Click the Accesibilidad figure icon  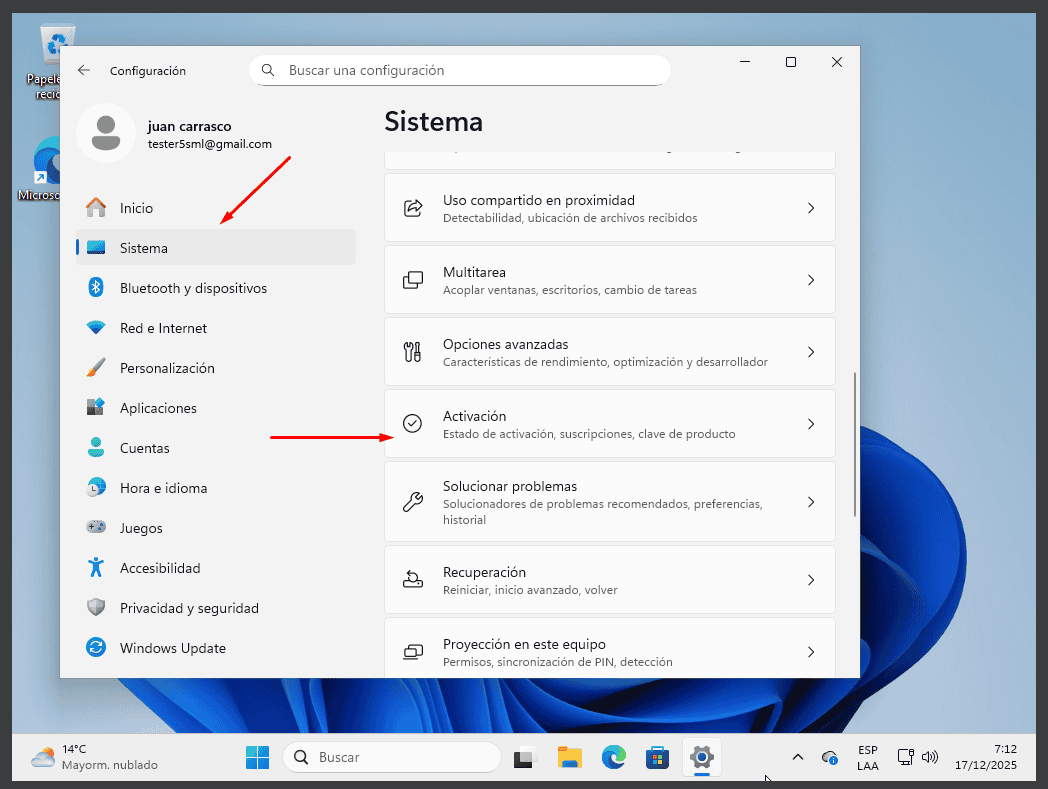pyautogui.click(x=96, y=568)
